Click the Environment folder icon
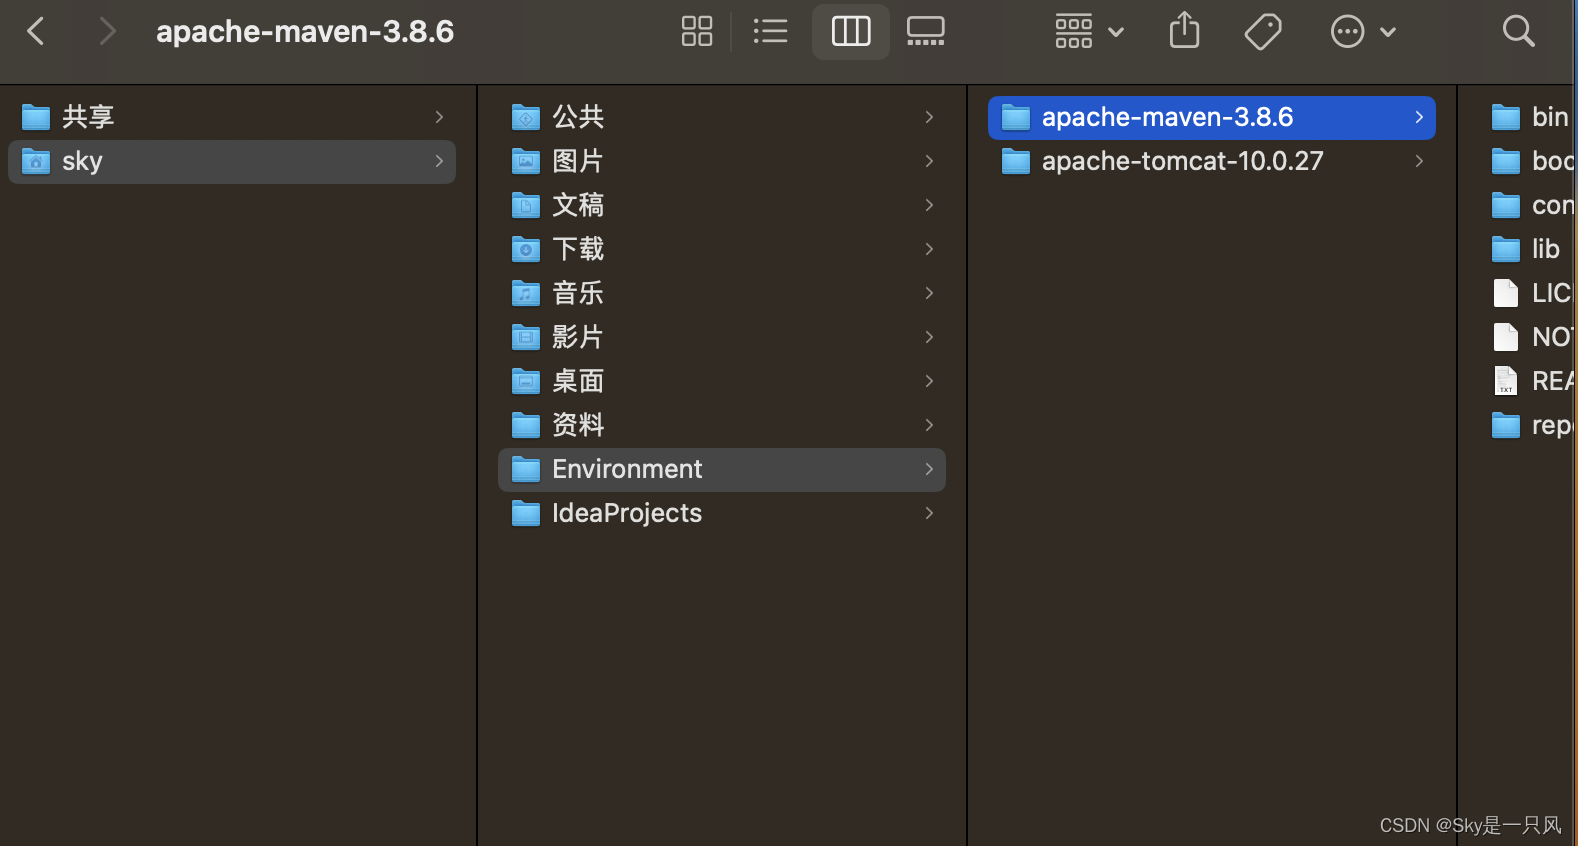 526,470
